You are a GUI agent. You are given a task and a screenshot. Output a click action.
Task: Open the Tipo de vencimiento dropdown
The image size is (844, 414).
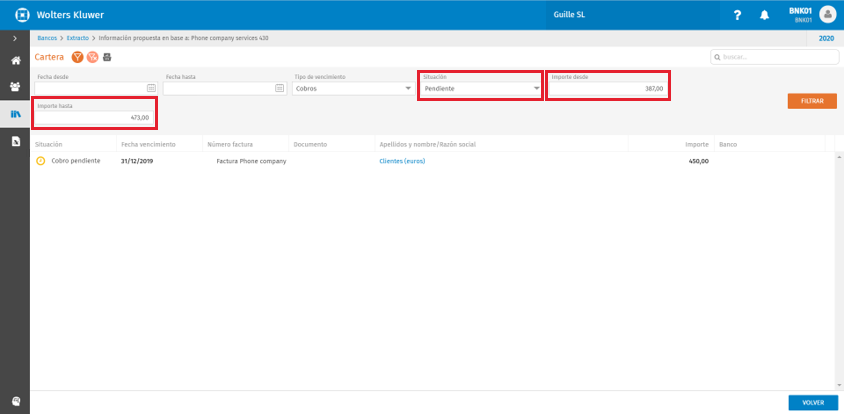pyautogui.click(x=353, y=88)
